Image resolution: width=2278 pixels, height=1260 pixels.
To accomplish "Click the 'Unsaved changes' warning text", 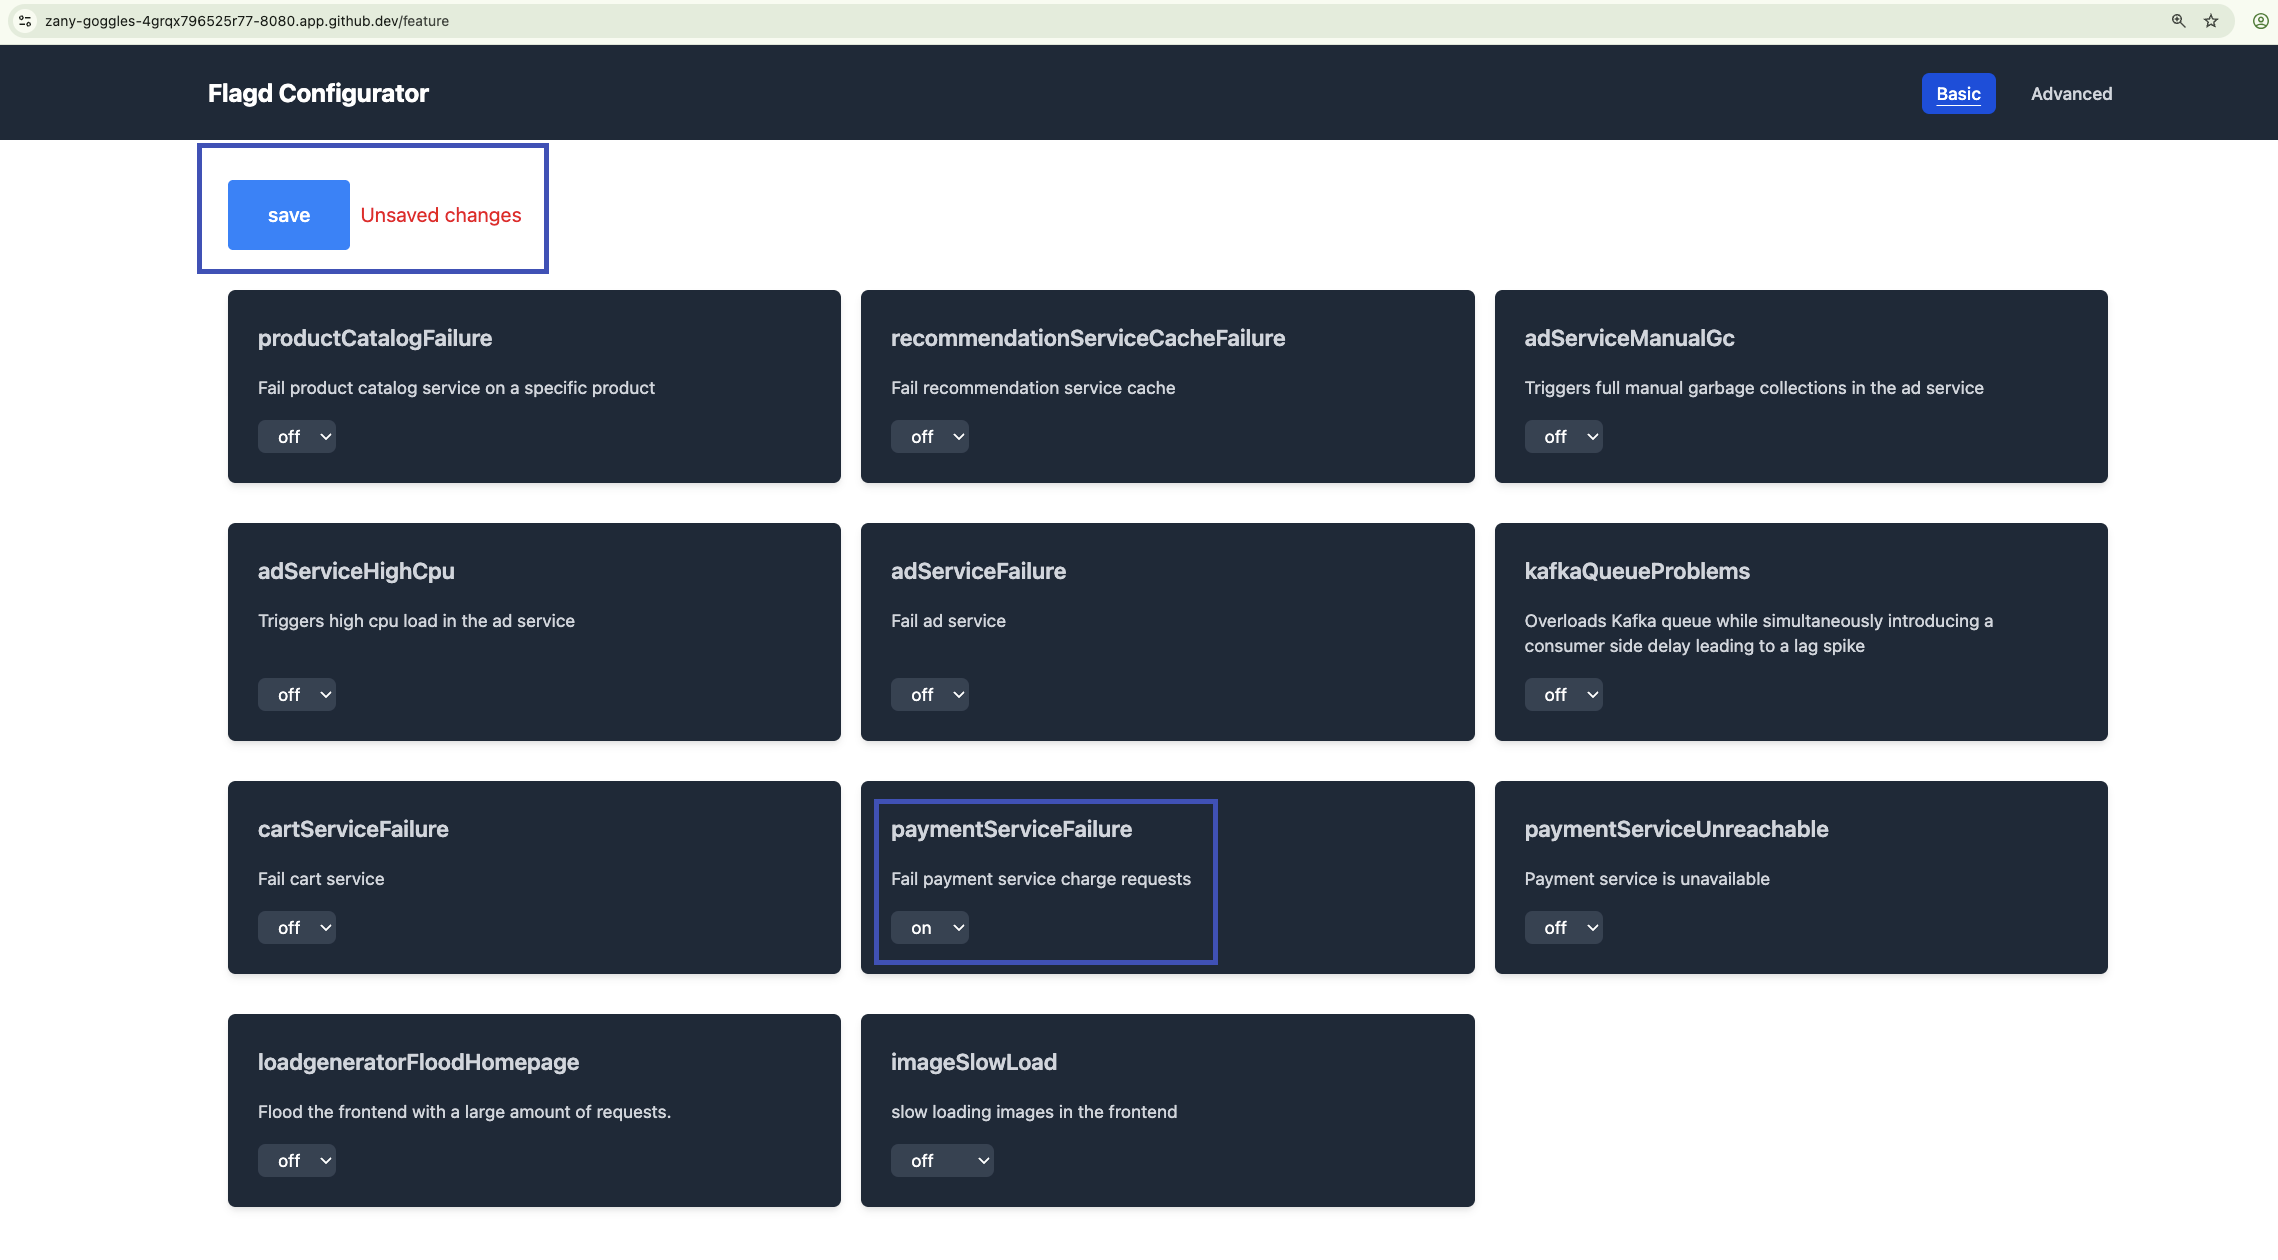I will [441, 215].
